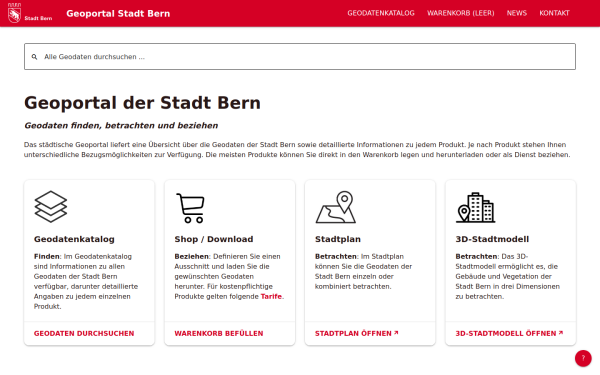The image size is (600, 375).
Task: Open Kontakt in the top navigation
Action: [554, 13]
